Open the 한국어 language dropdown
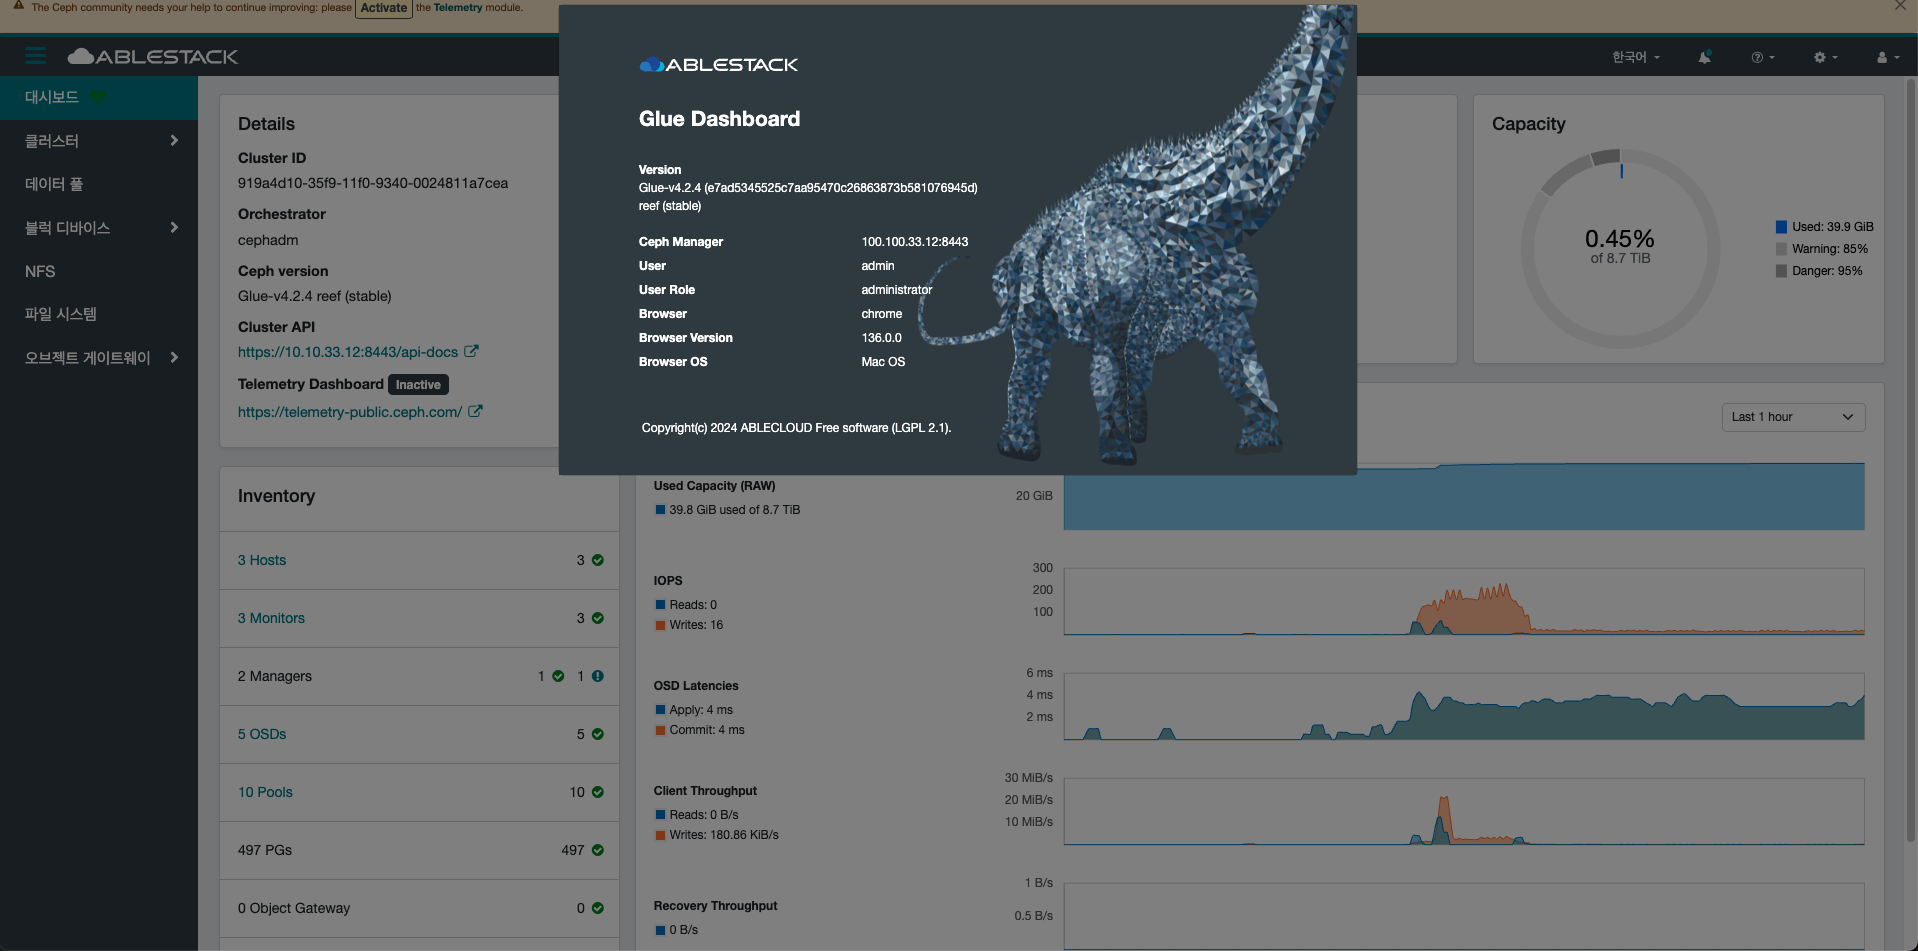 [1636, 57]
